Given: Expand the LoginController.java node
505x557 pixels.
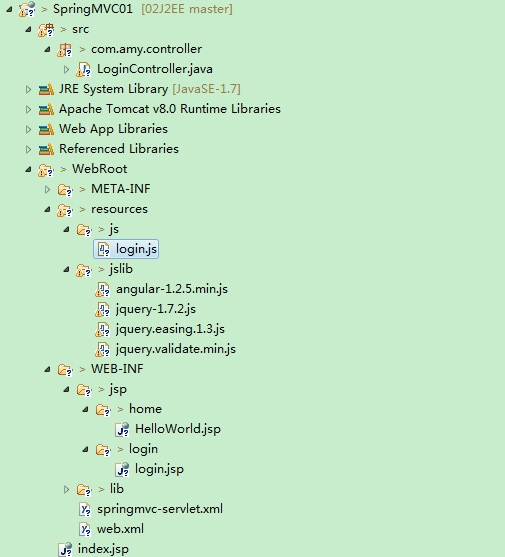Looking at the screenshot, I should [x=66, y=70].
